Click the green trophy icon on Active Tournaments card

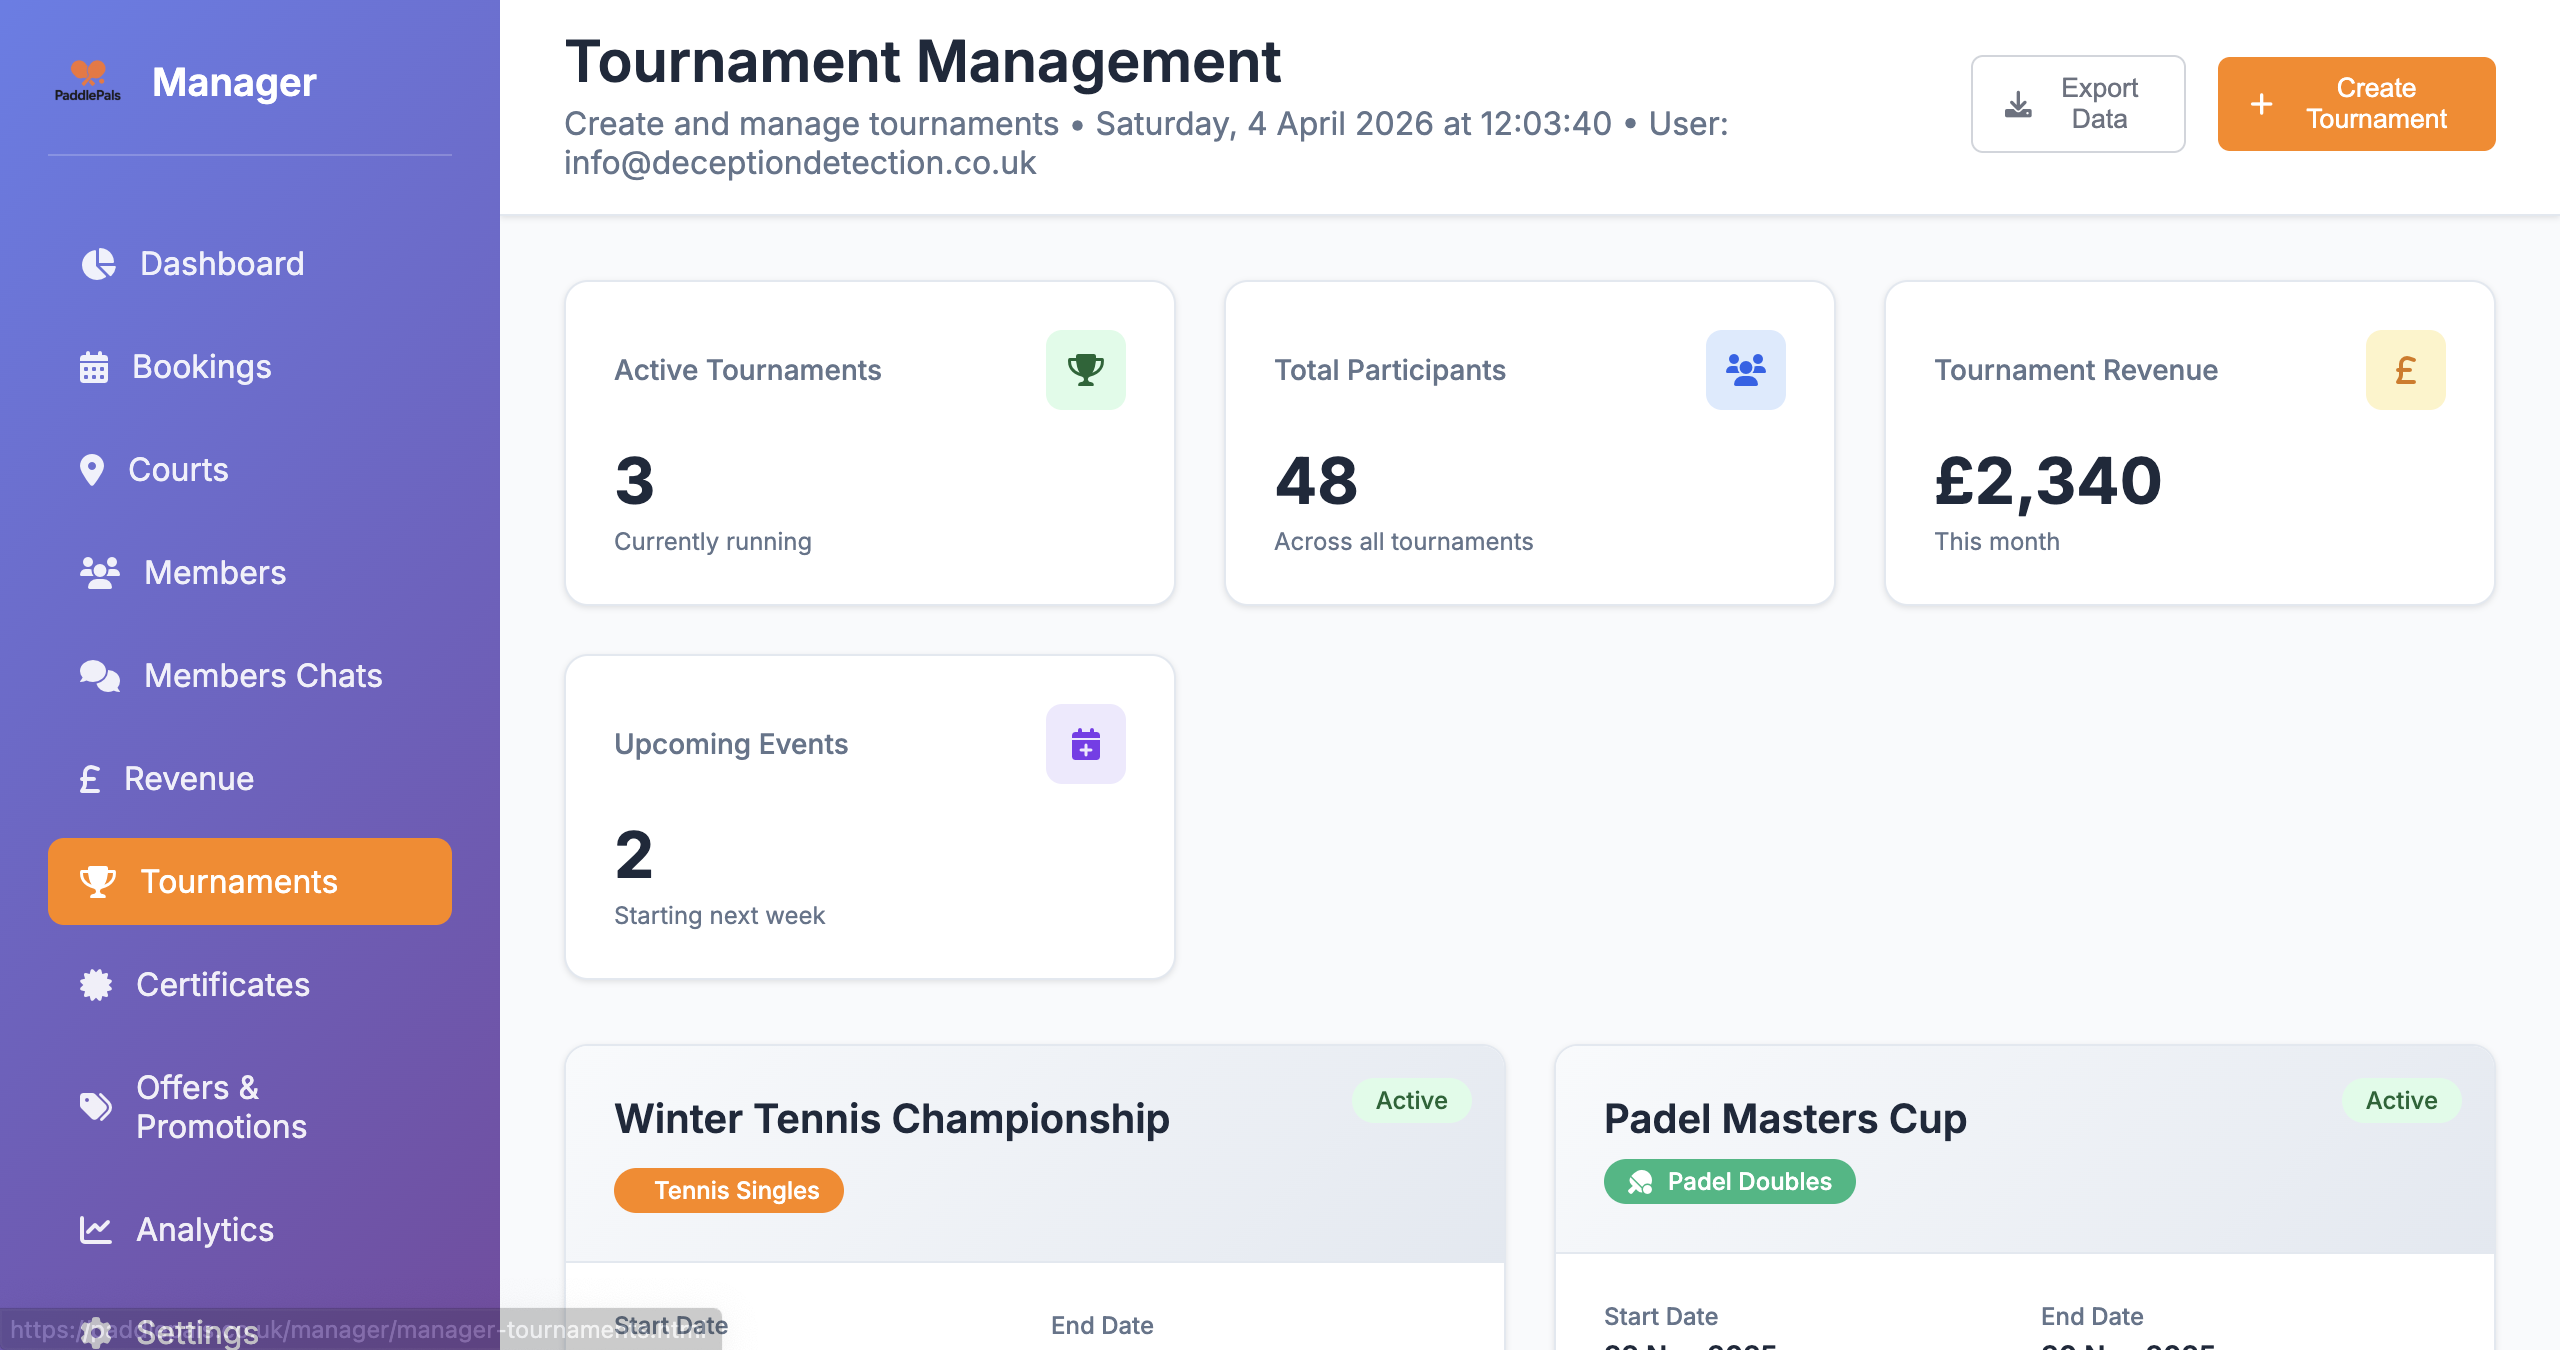coord(1086,370)
